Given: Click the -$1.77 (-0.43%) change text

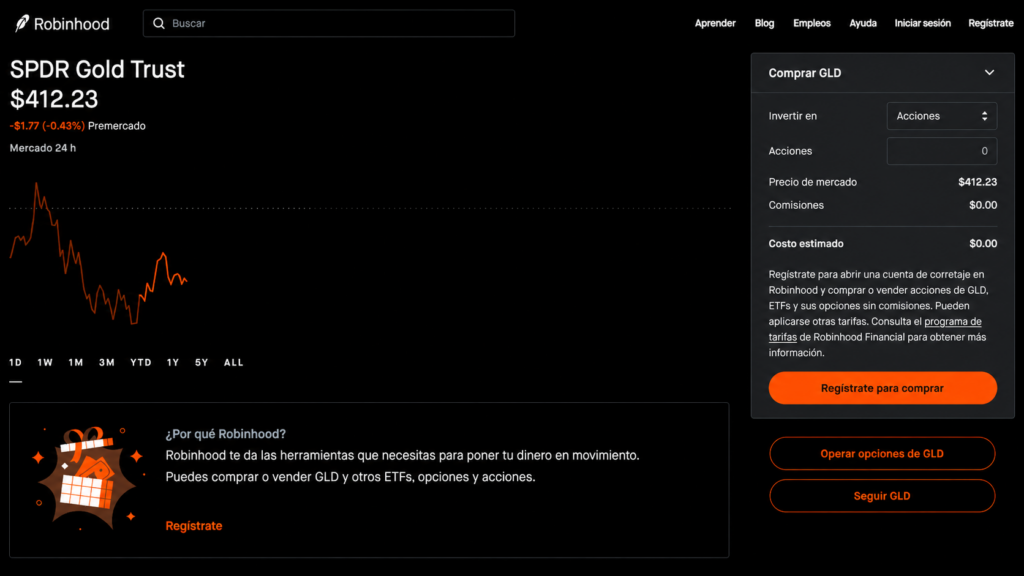Looking at the screenshot, I should [x=47, y=126].
